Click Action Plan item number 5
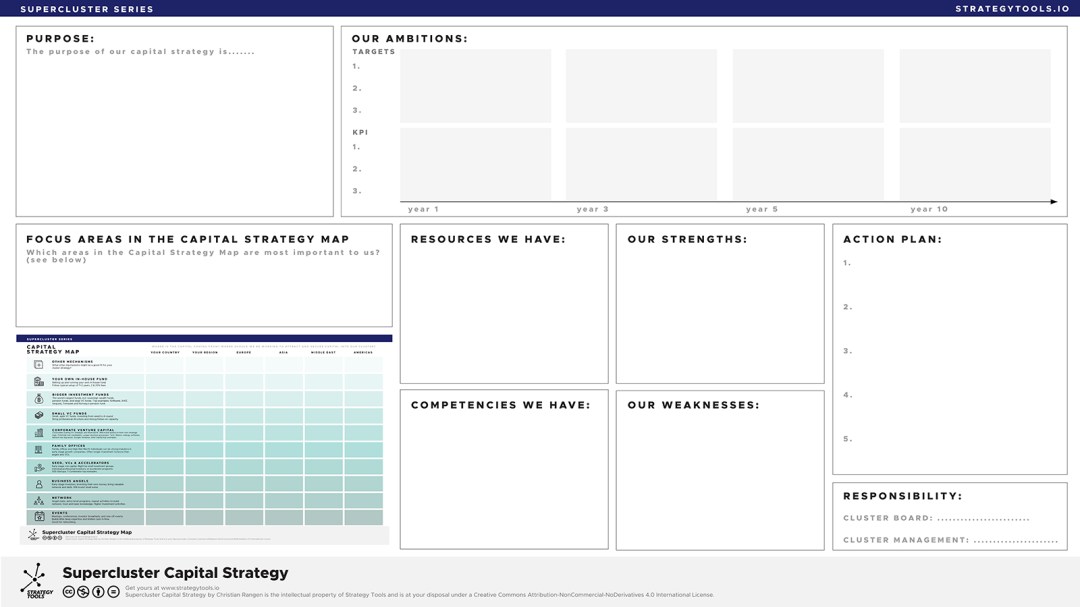The image size is (1080, 607). (847, 439)
